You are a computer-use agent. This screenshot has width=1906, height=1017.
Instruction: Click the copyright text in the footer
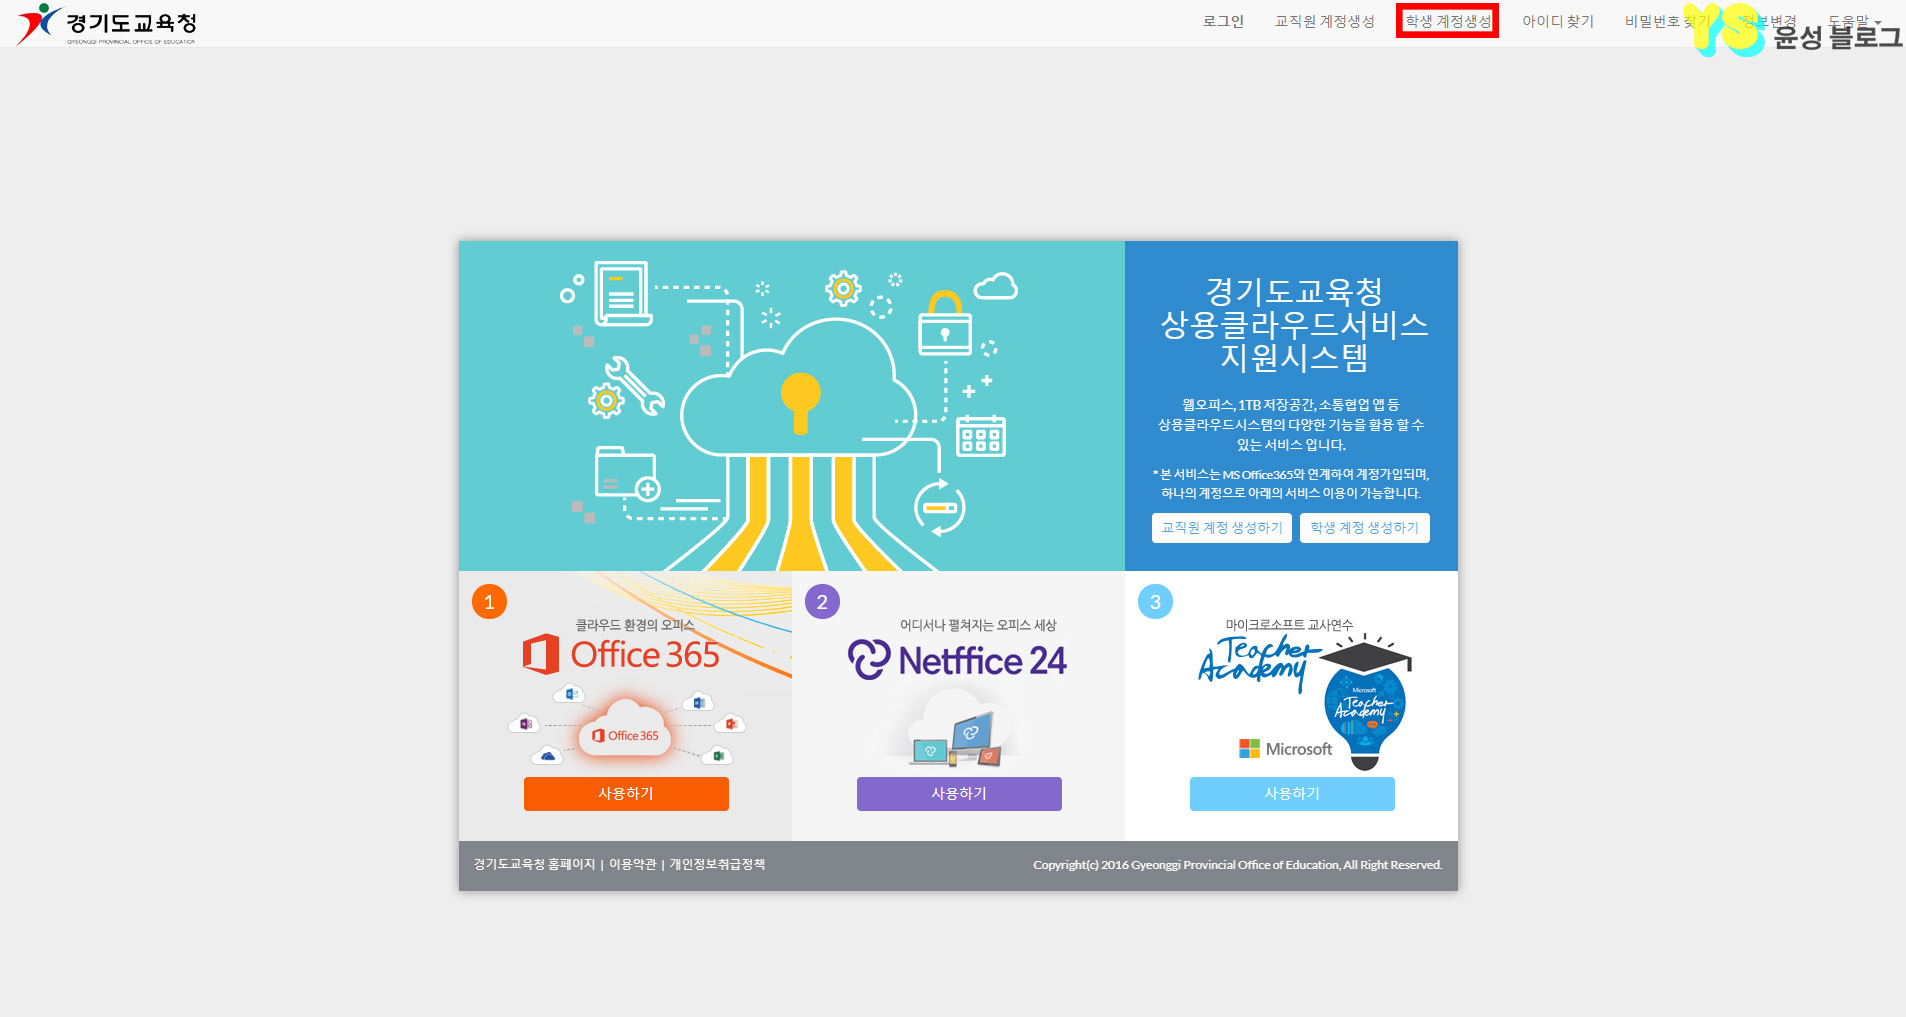pos(1237,865)
